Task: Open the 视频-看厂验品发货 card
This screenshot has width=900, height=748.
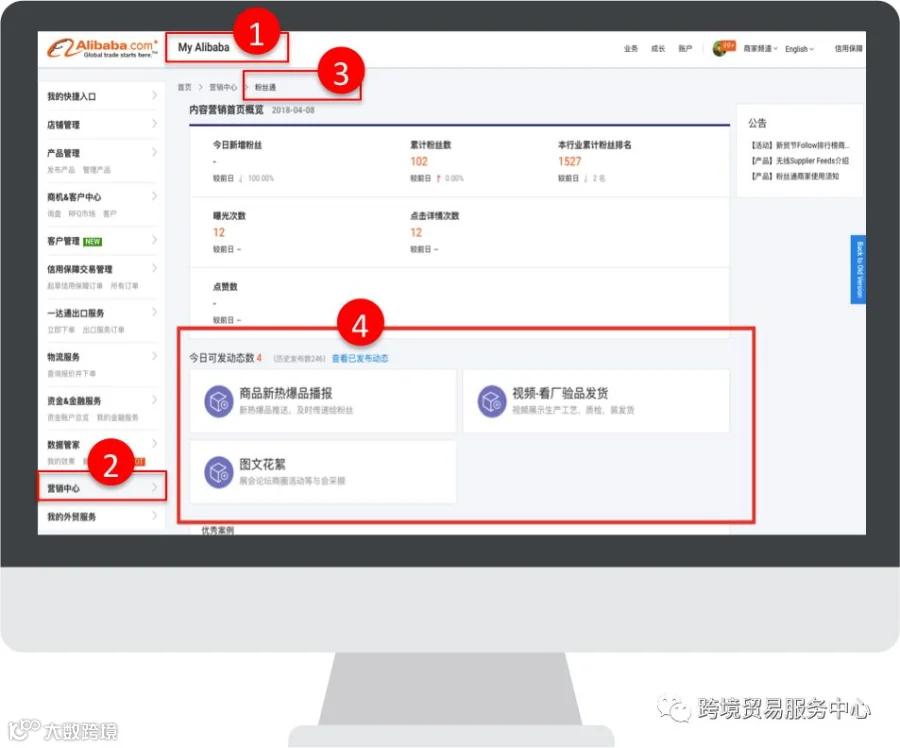Action: pyautogui.click(x=596, y=401)
